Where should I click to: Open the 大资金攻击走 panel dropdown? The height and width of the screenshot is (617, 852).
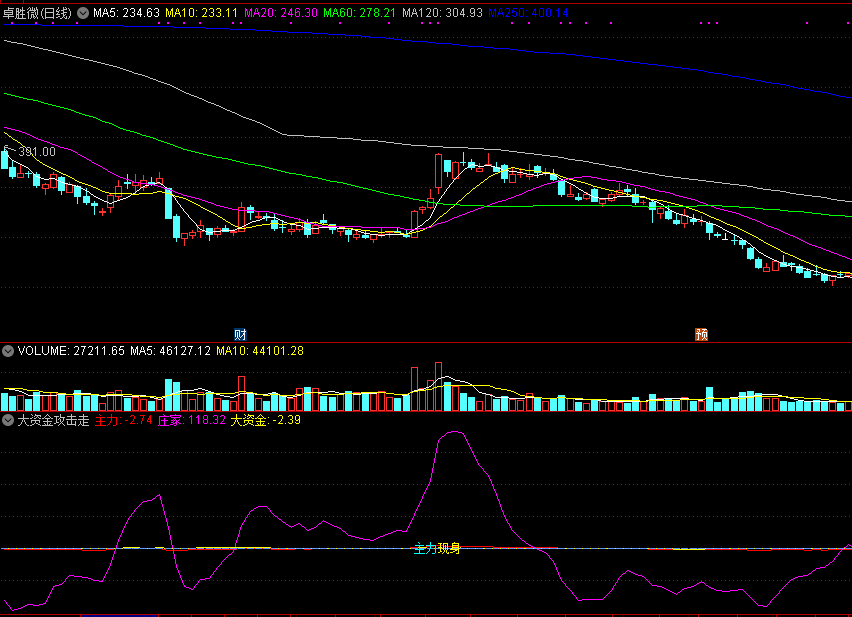(8, 420)
